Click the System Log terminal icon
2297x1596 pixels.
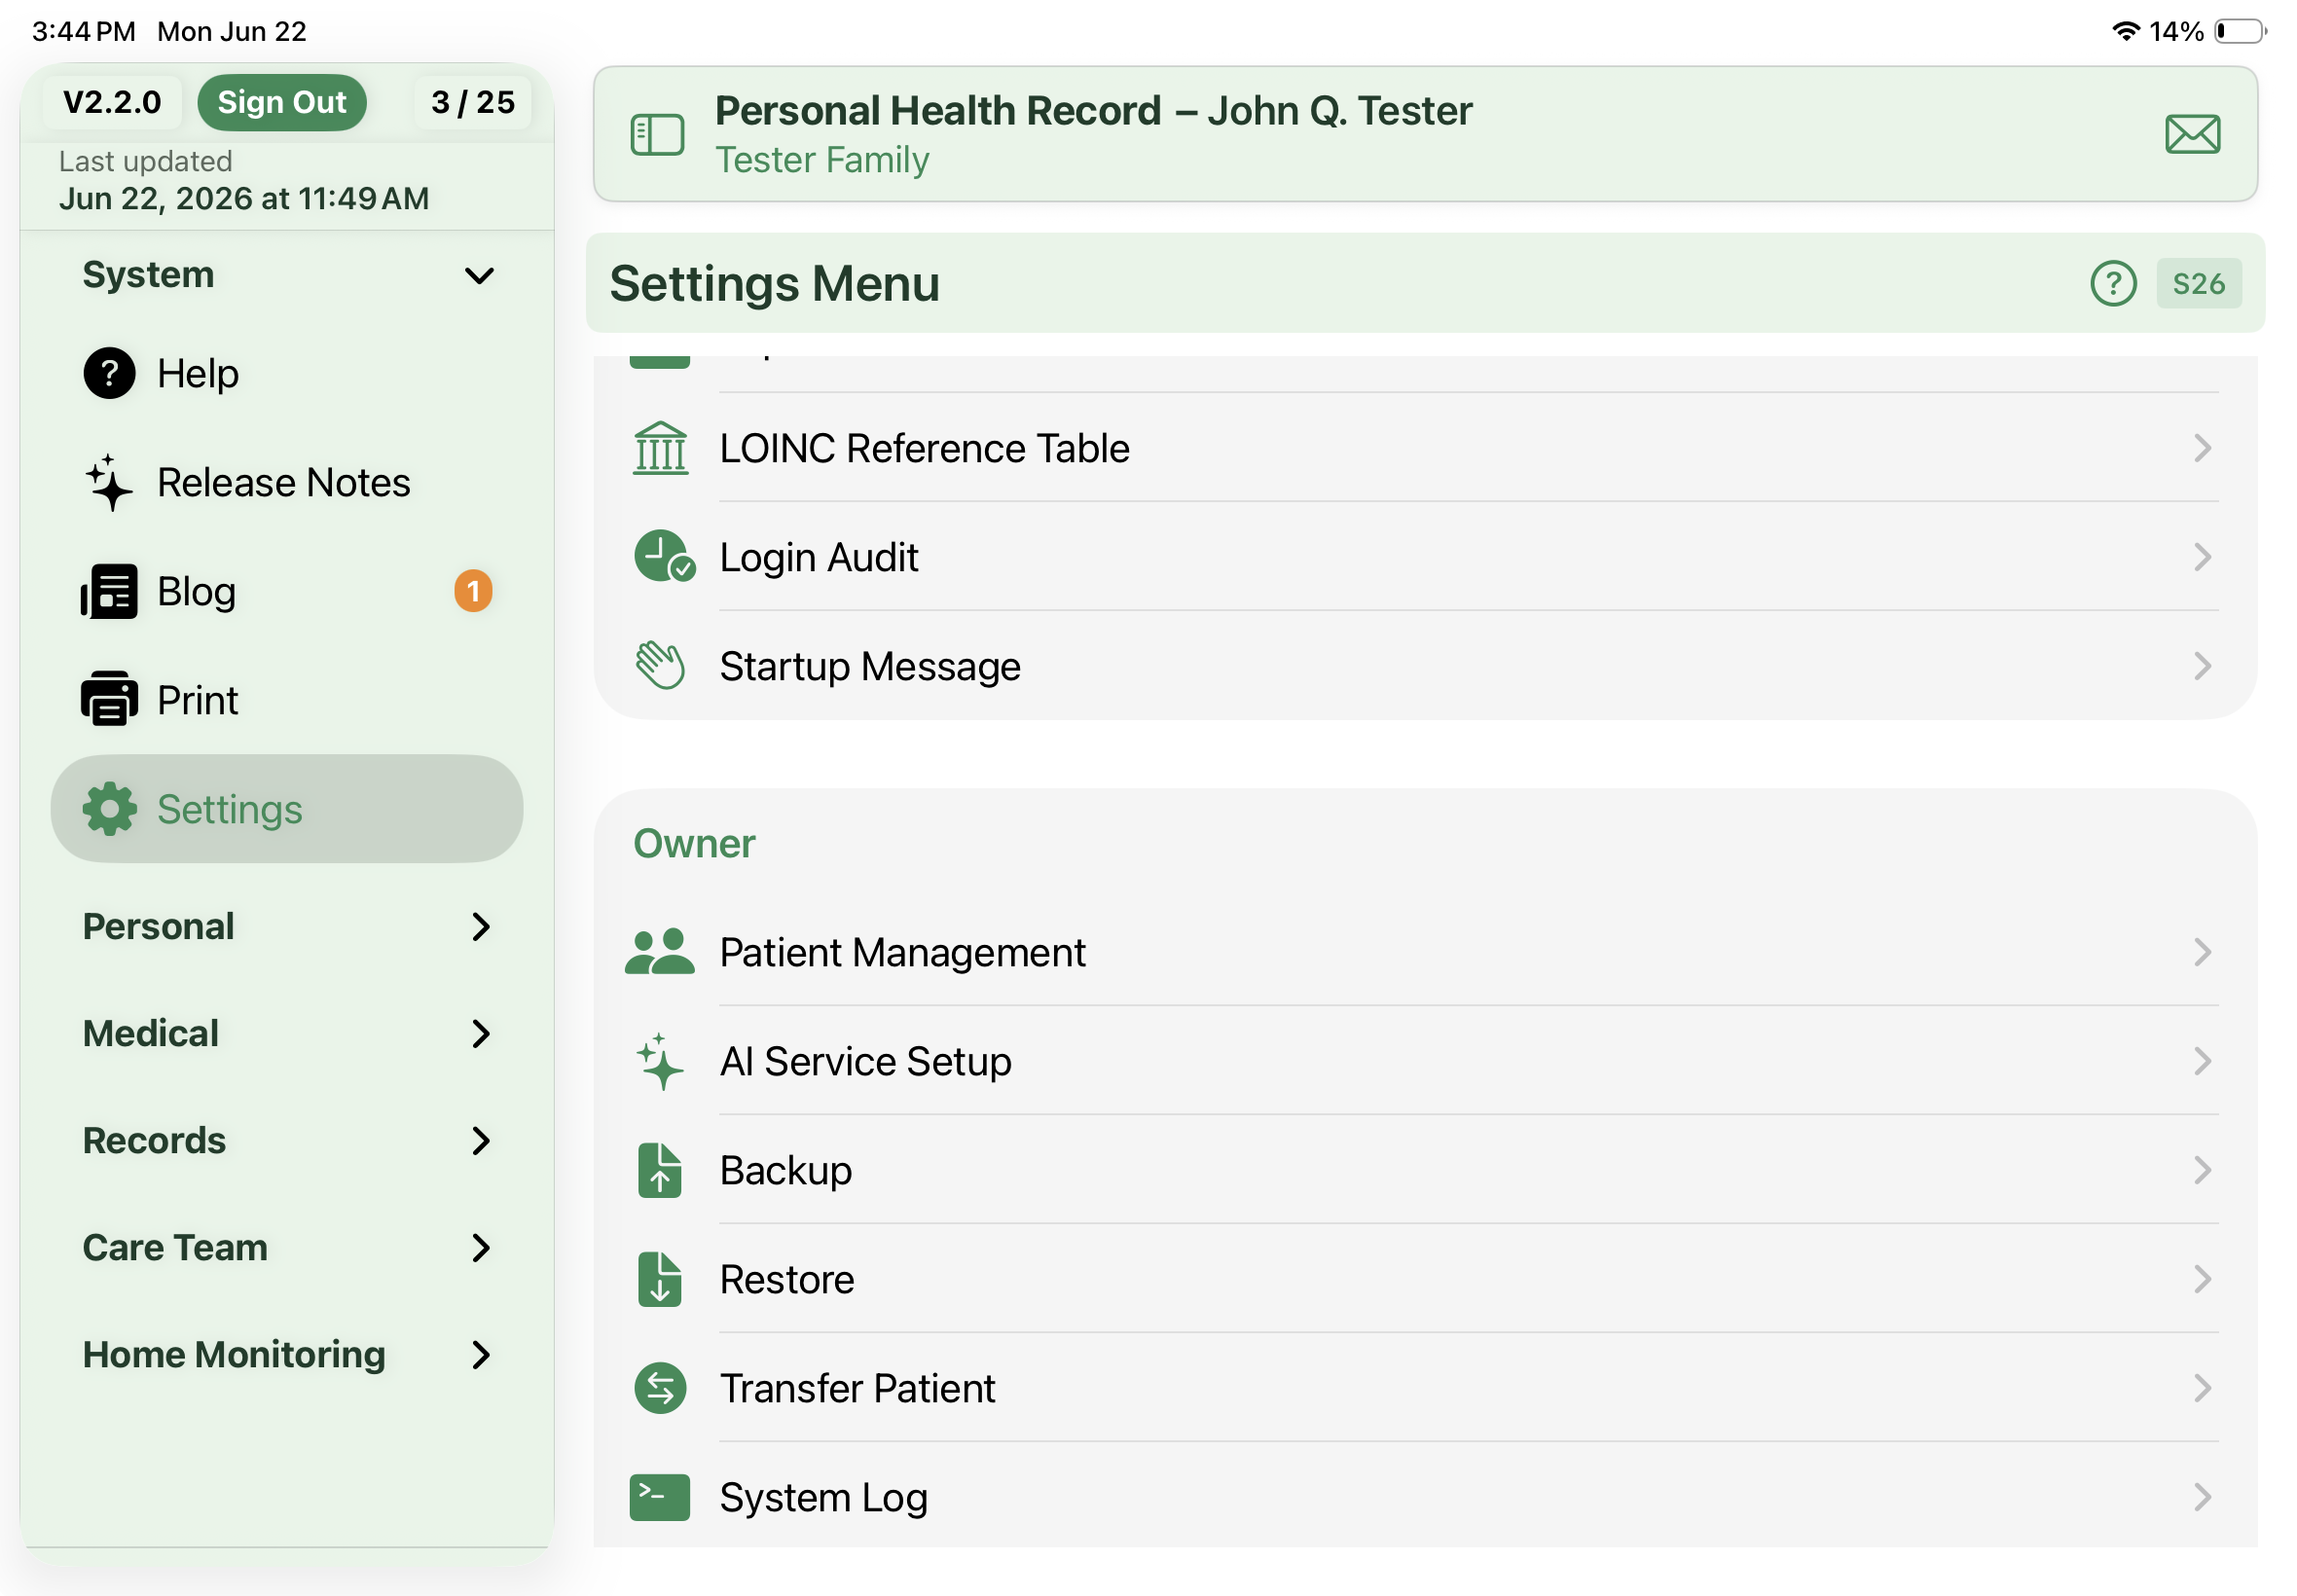coord(659,1496)
